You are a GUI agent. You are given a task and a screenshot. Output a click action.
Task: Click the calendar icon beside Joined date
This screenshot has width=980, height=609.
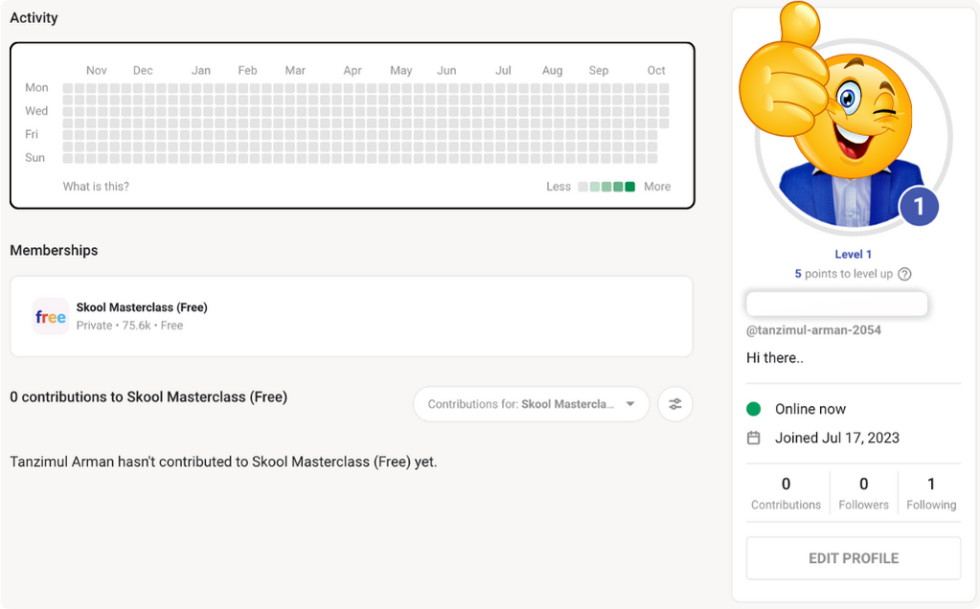point(754,438)
